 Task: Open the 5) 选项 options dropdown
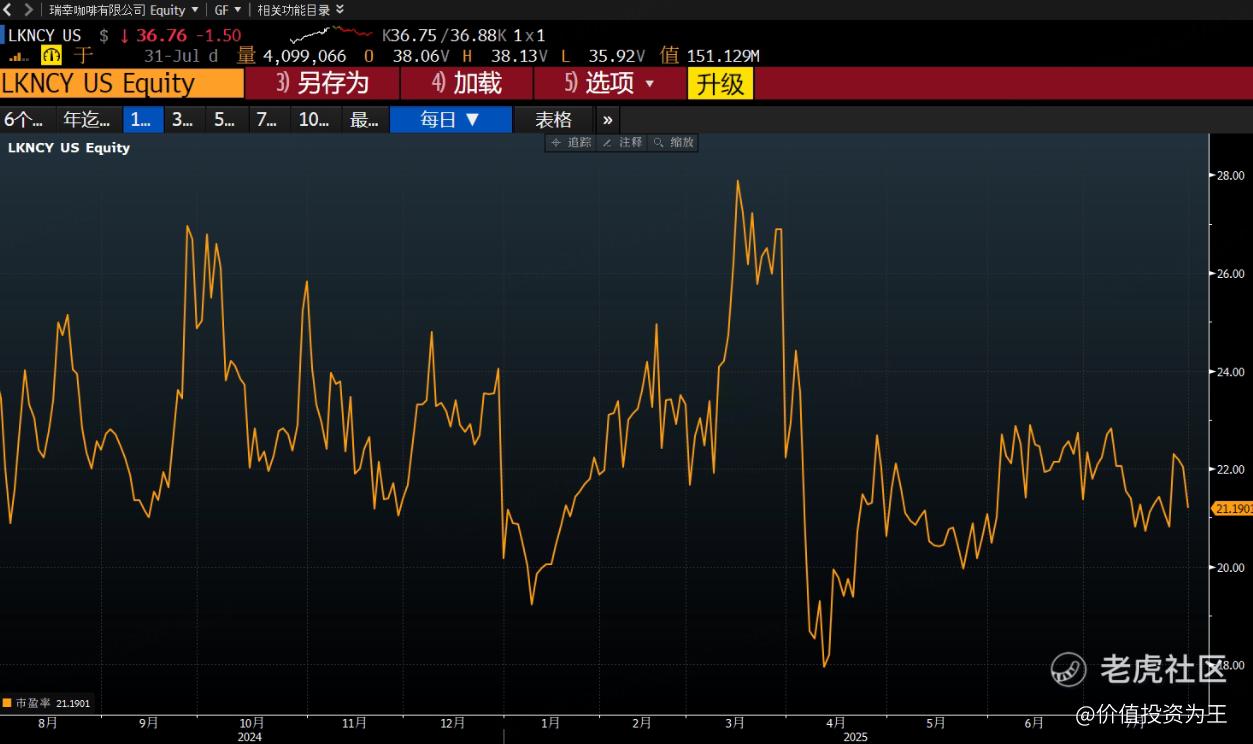[610, 83]
